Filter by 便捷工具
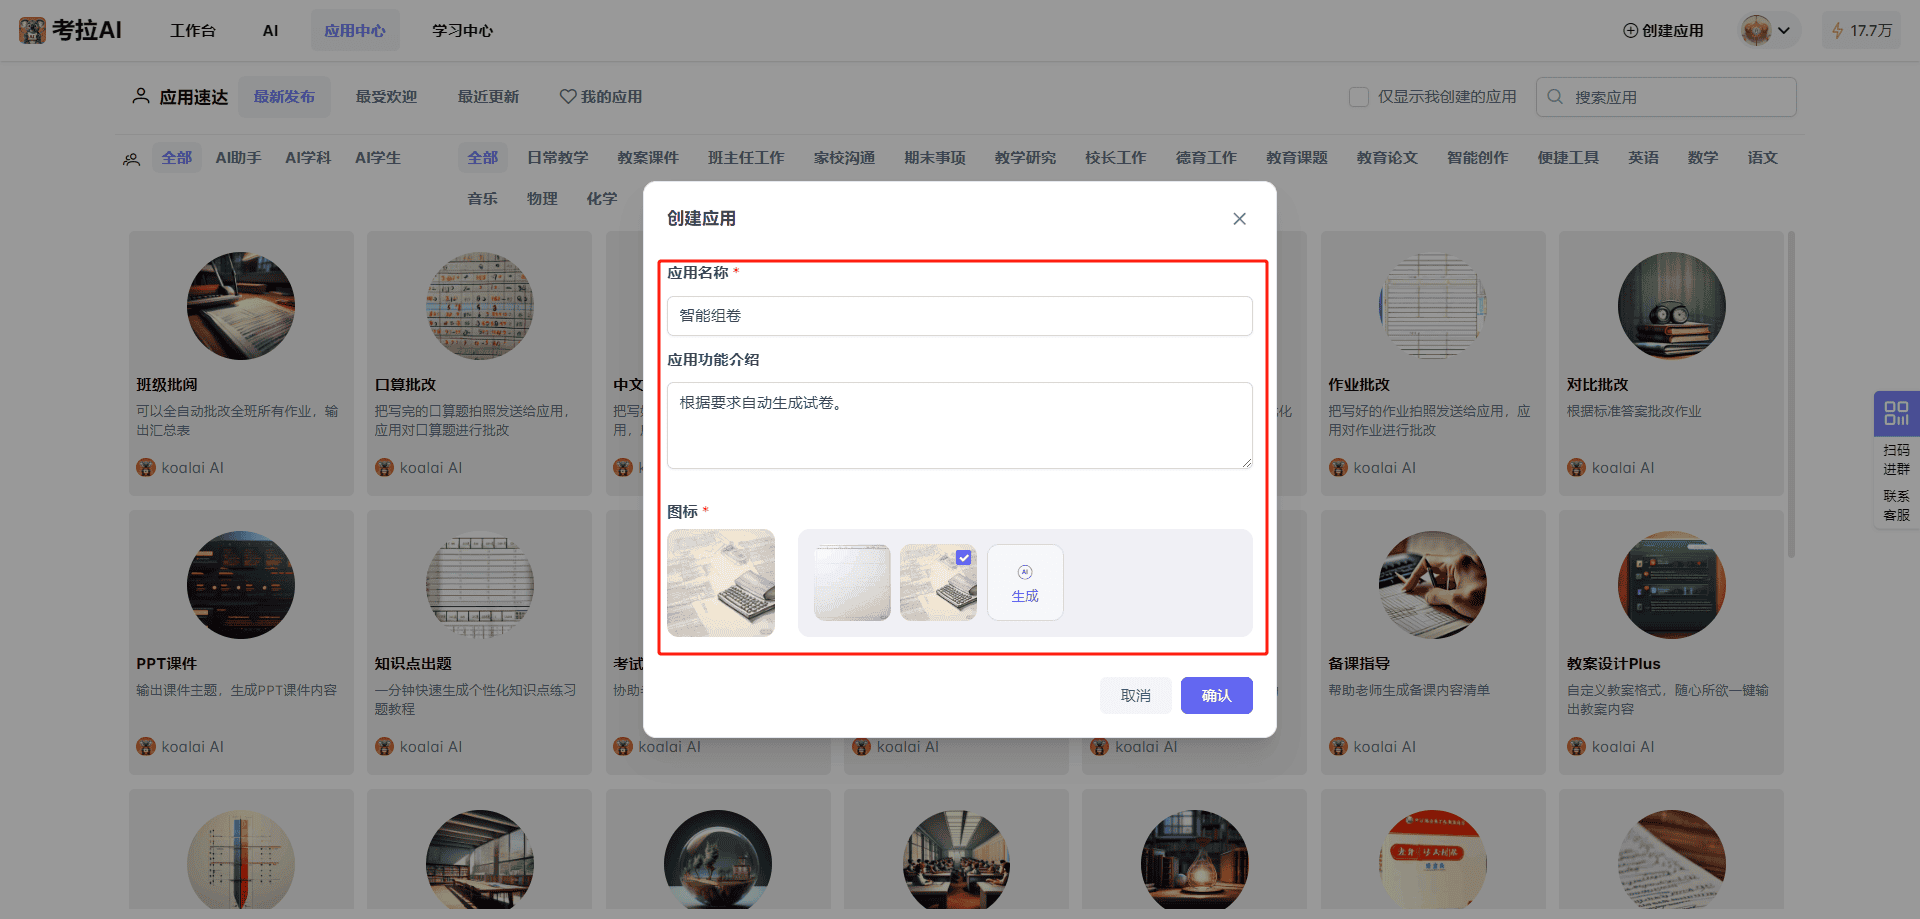Image resolution: width=1920 pixels, height=919 pixels. click(1568, 158)
